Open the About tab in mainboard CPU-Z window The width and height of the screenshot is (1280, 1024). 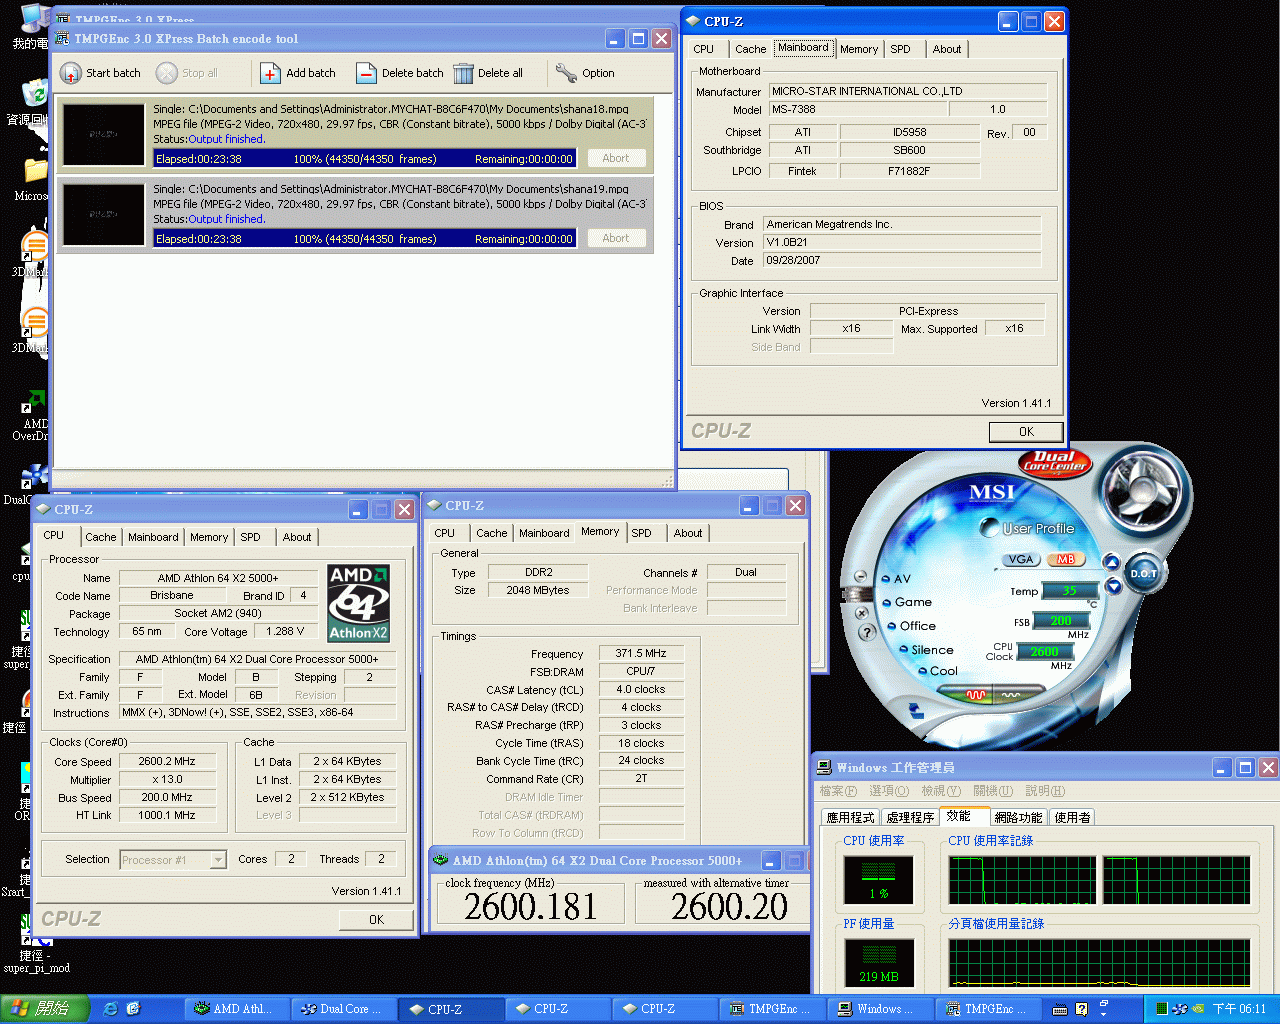click(947, 49)
